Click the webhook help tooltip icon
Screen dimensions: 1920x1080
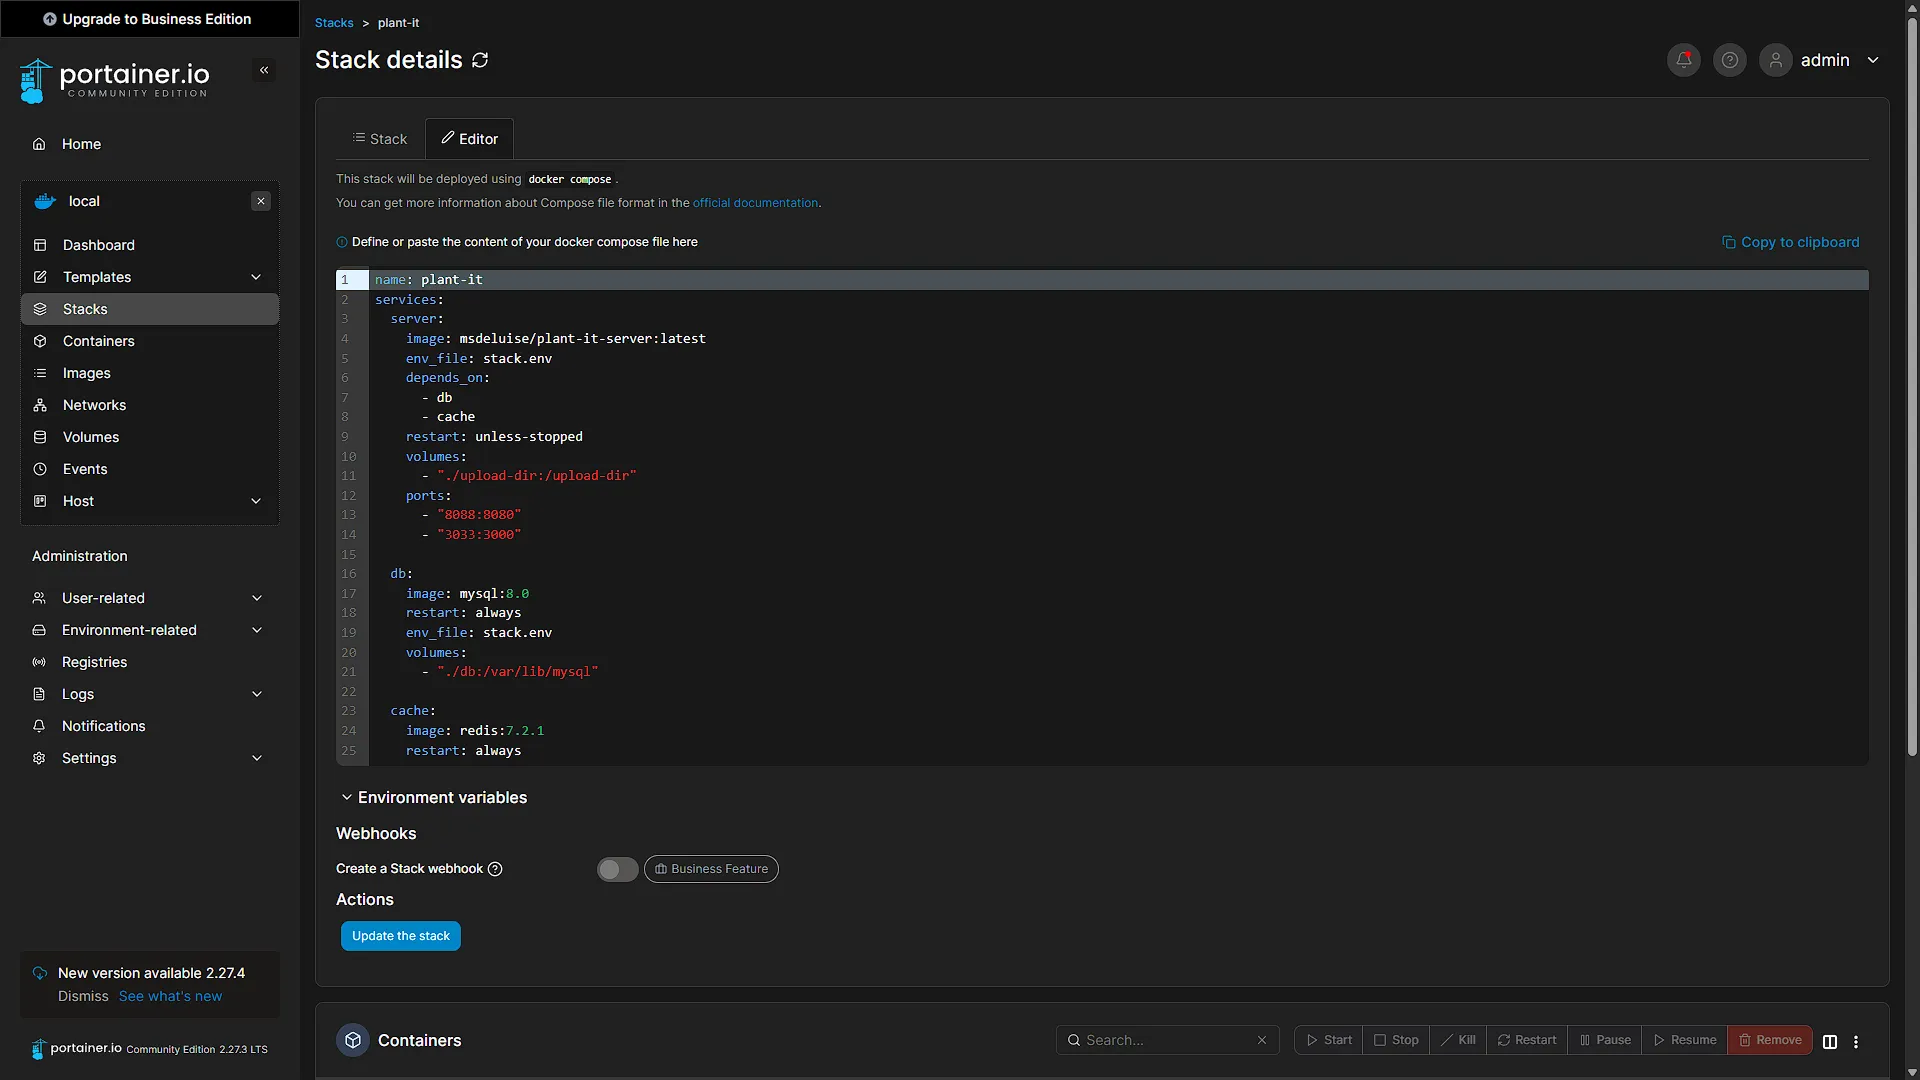tap(495, 869)
